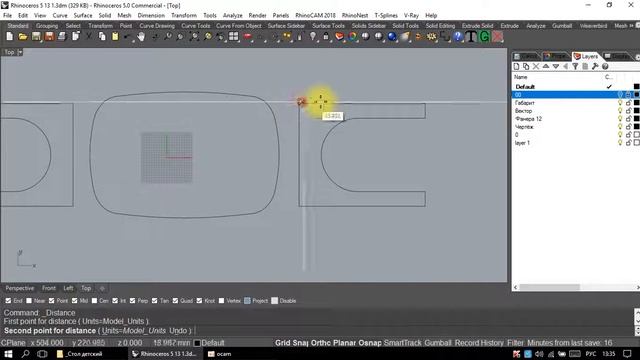Click the color wheel Object Properties icon

(x=352, y=37)
